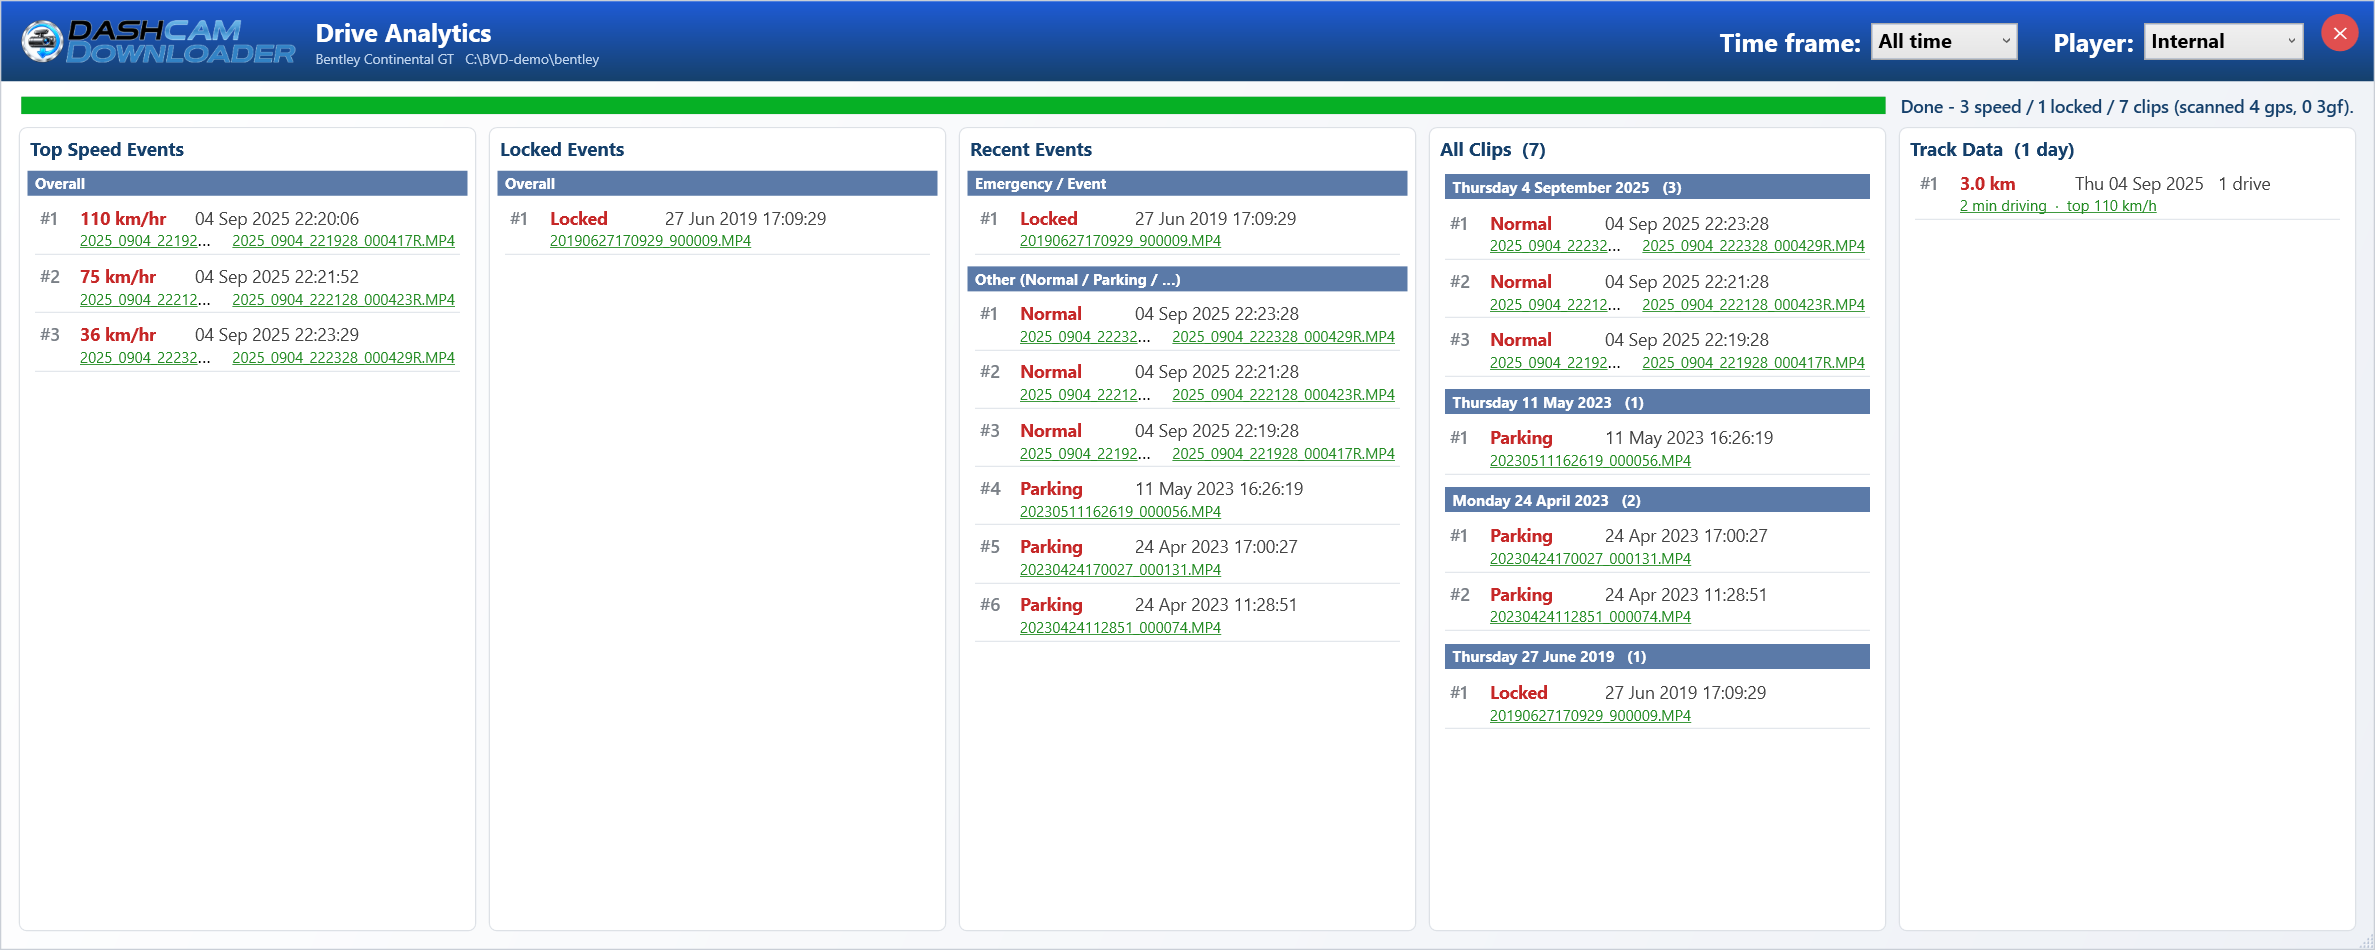
Task: Select the 36 km/hr top speed value
Action: point(118,335)
